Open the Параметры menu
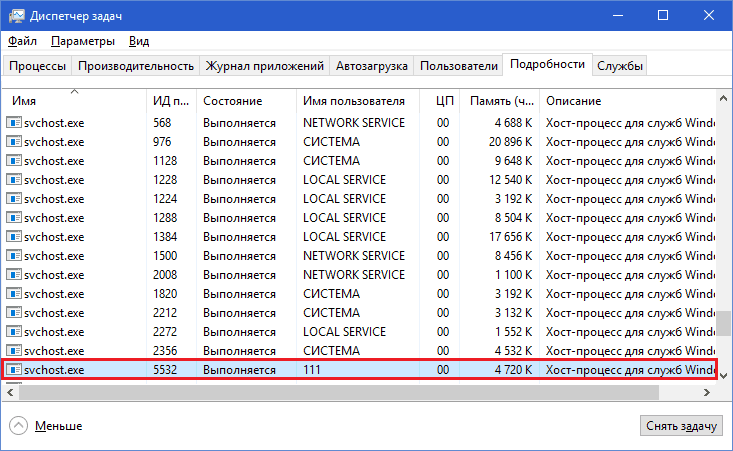 coord(83,41)
